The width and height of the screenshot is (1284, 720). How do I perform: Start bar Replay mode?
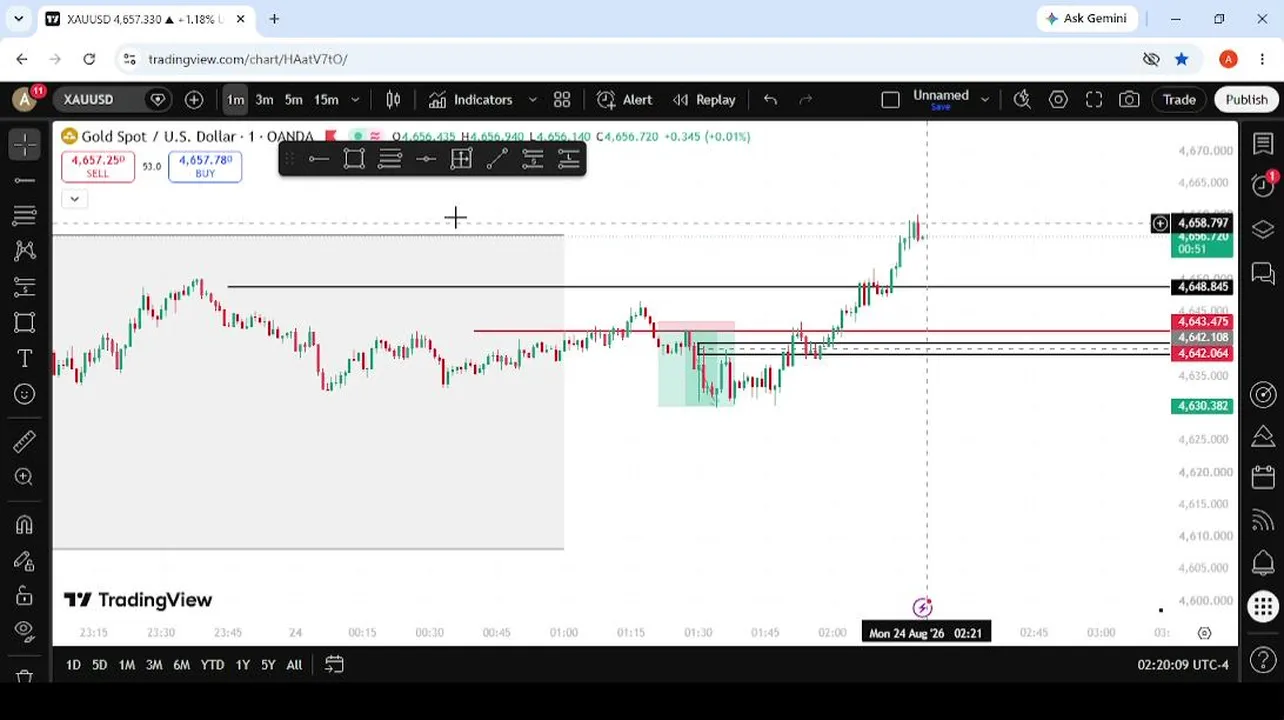[704, 99]
